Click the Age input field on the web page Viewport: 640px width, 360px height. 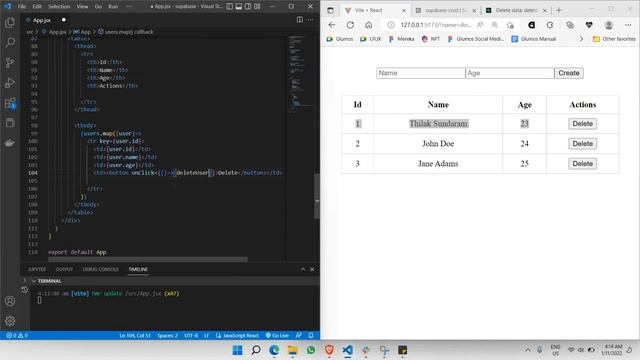point(509,73)
